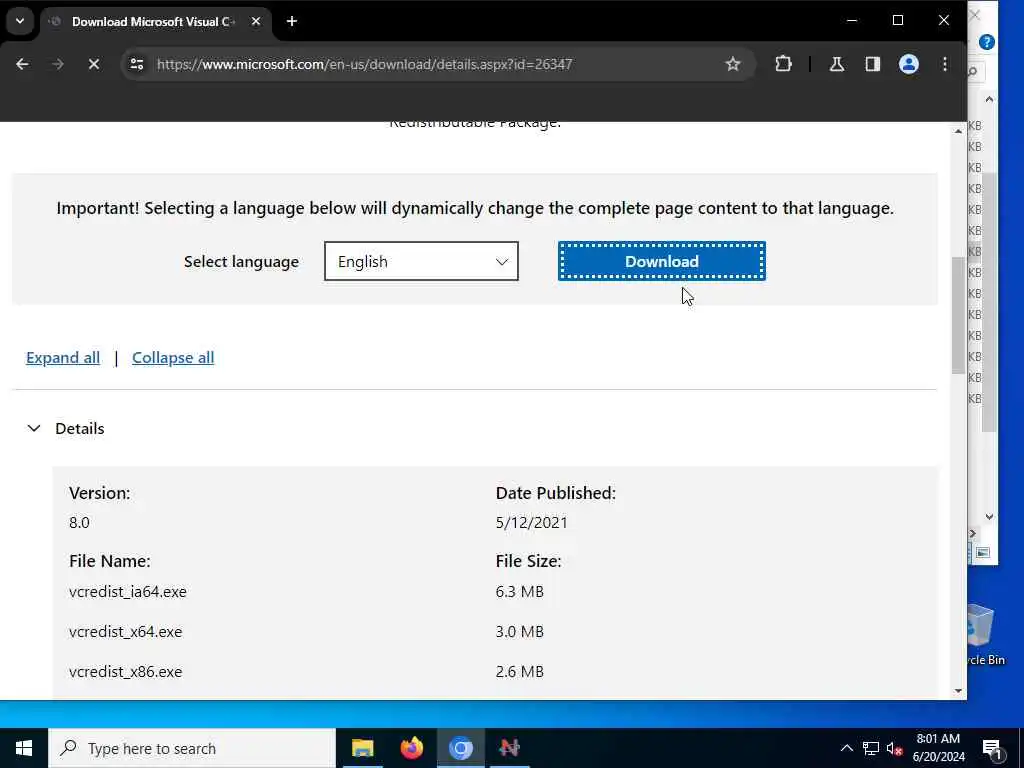Open Chrome Labs flask icon
Image resolution: width=1024 pixels, height=768 pixels.
pyautogui.click(x=837, y=64)
